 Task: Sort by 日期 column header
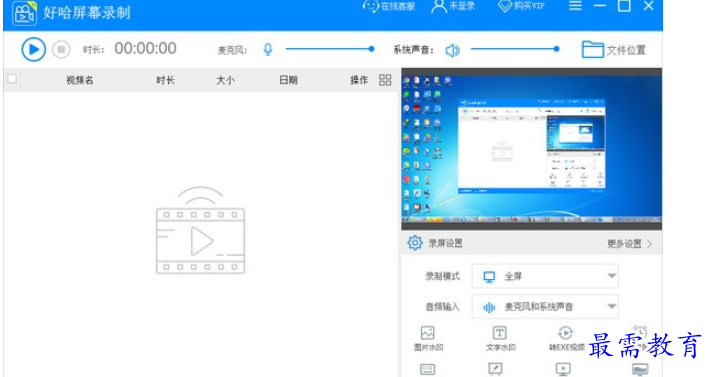(x=288, y=80)
